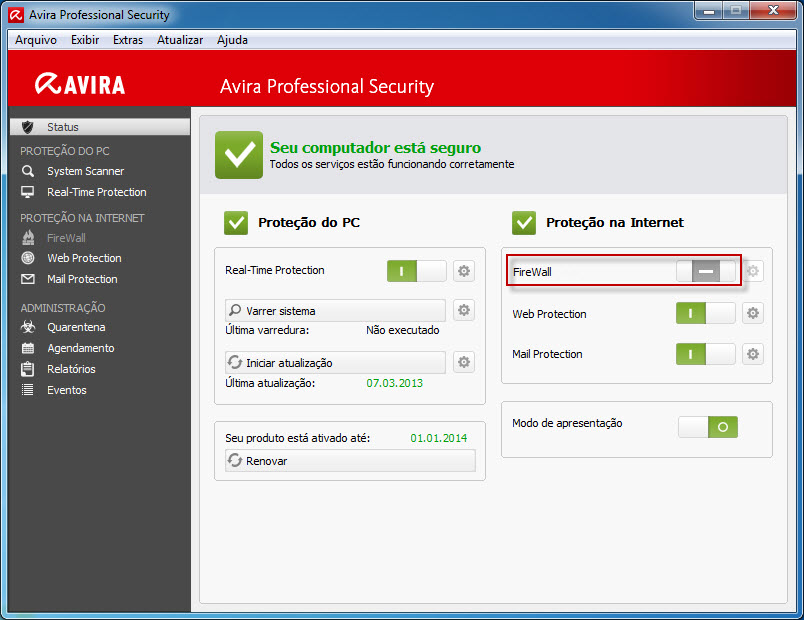804x620 pixels.
Task: Click the FireWall sidebar icon
Action: tap(28, 237)
